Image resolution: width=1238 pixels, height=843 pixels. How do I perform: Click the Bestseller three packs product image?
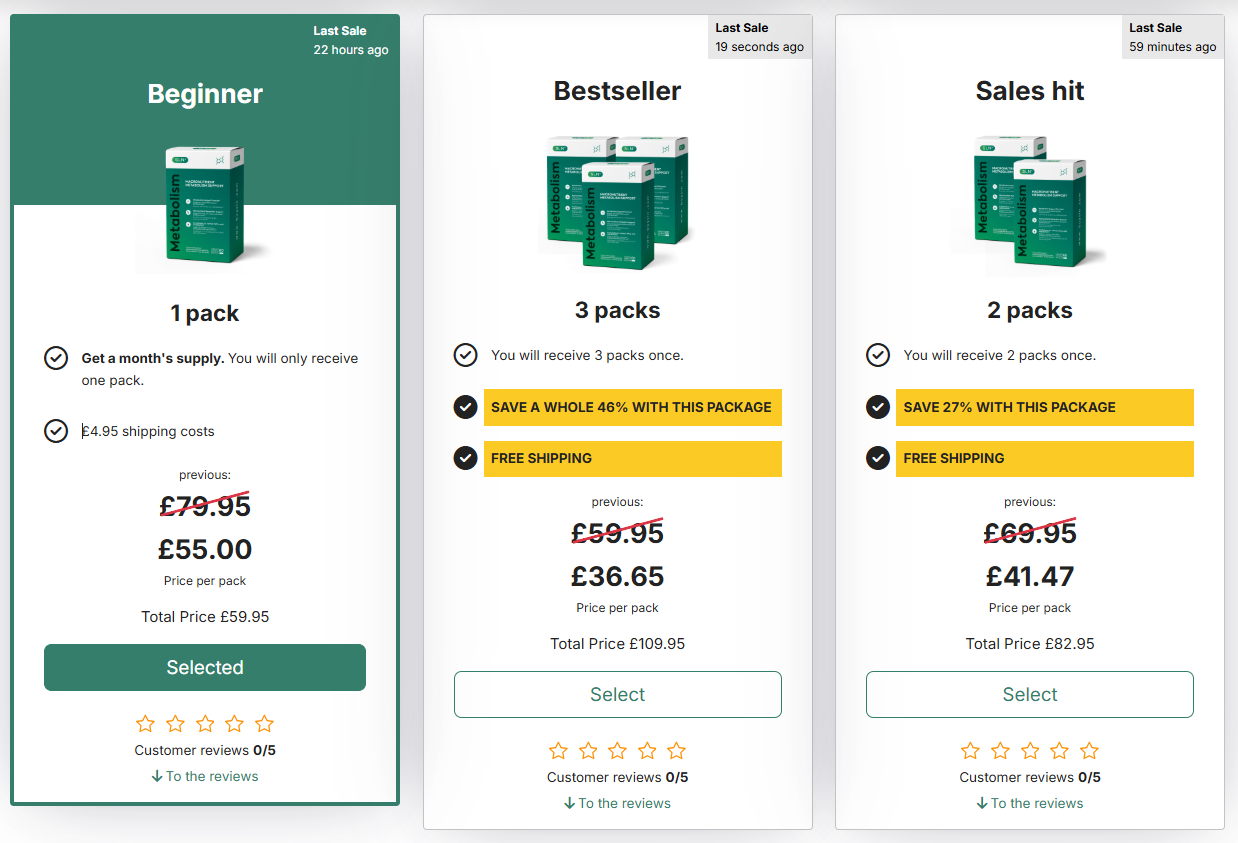pyautogui.click(x=618, y=200)
